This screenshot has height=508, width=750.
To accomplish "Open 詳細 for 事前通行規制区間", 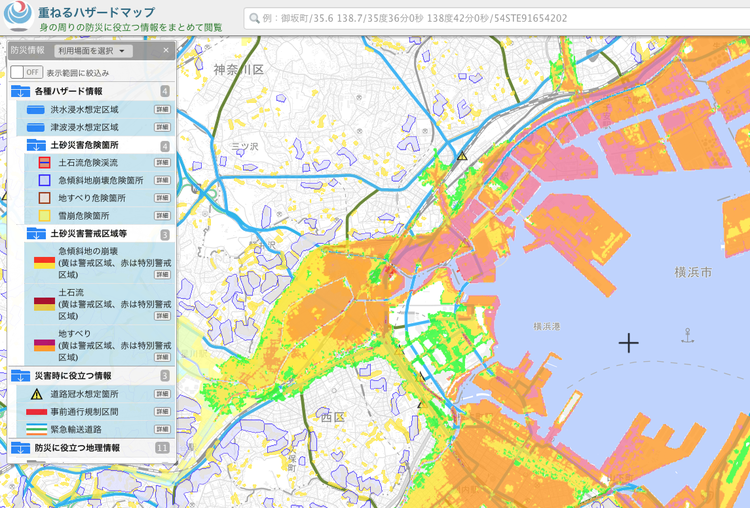I will coord(161,412).
